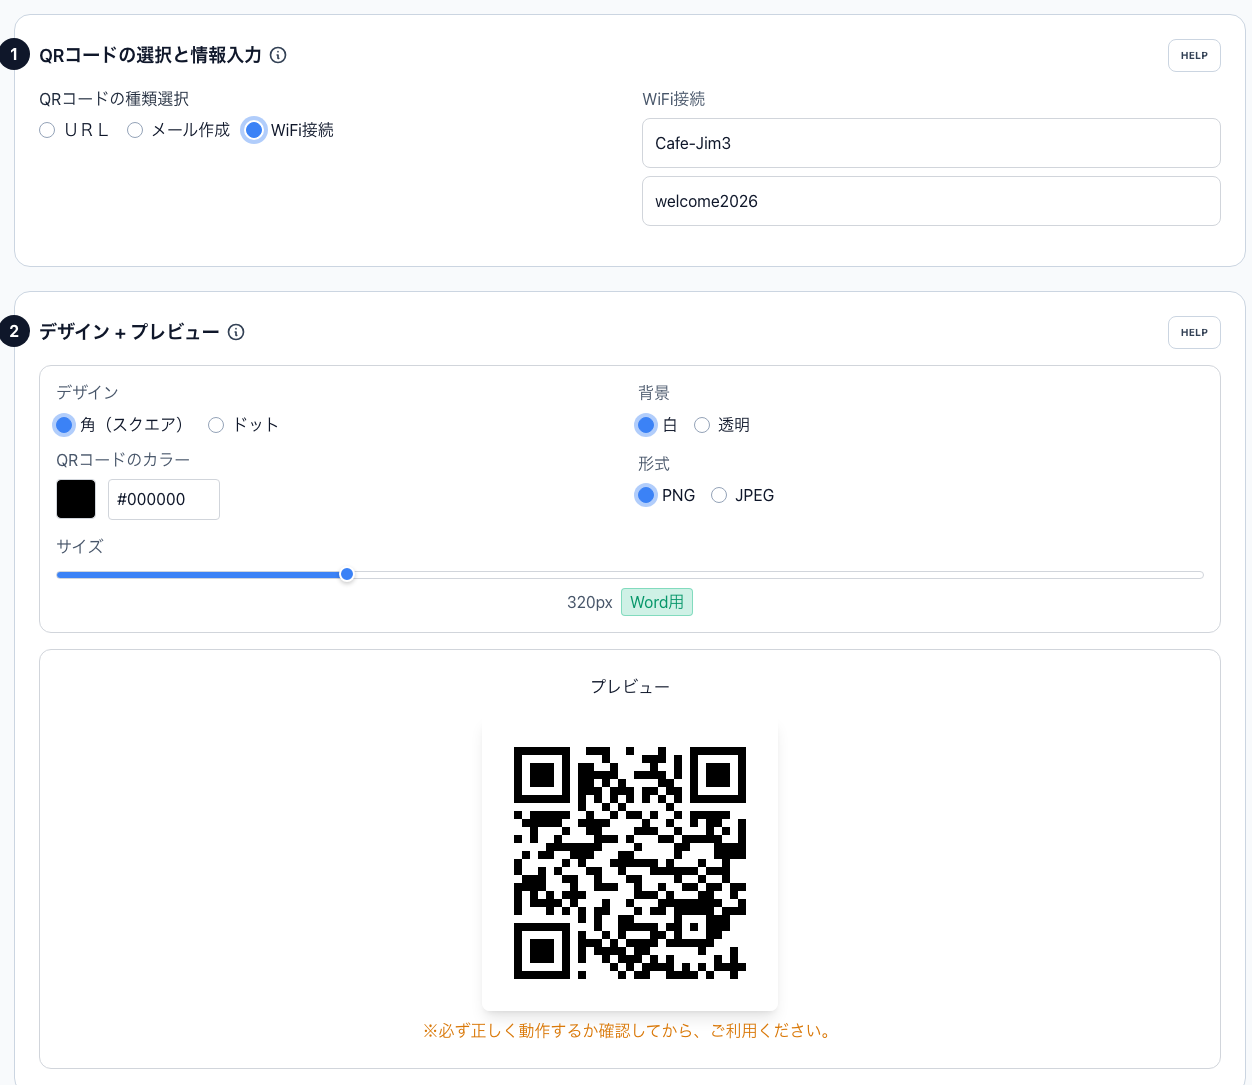Pick JPEG as output format
Image resolution: width=1252 pixels, height=1085 pixels.
point(719,495)
